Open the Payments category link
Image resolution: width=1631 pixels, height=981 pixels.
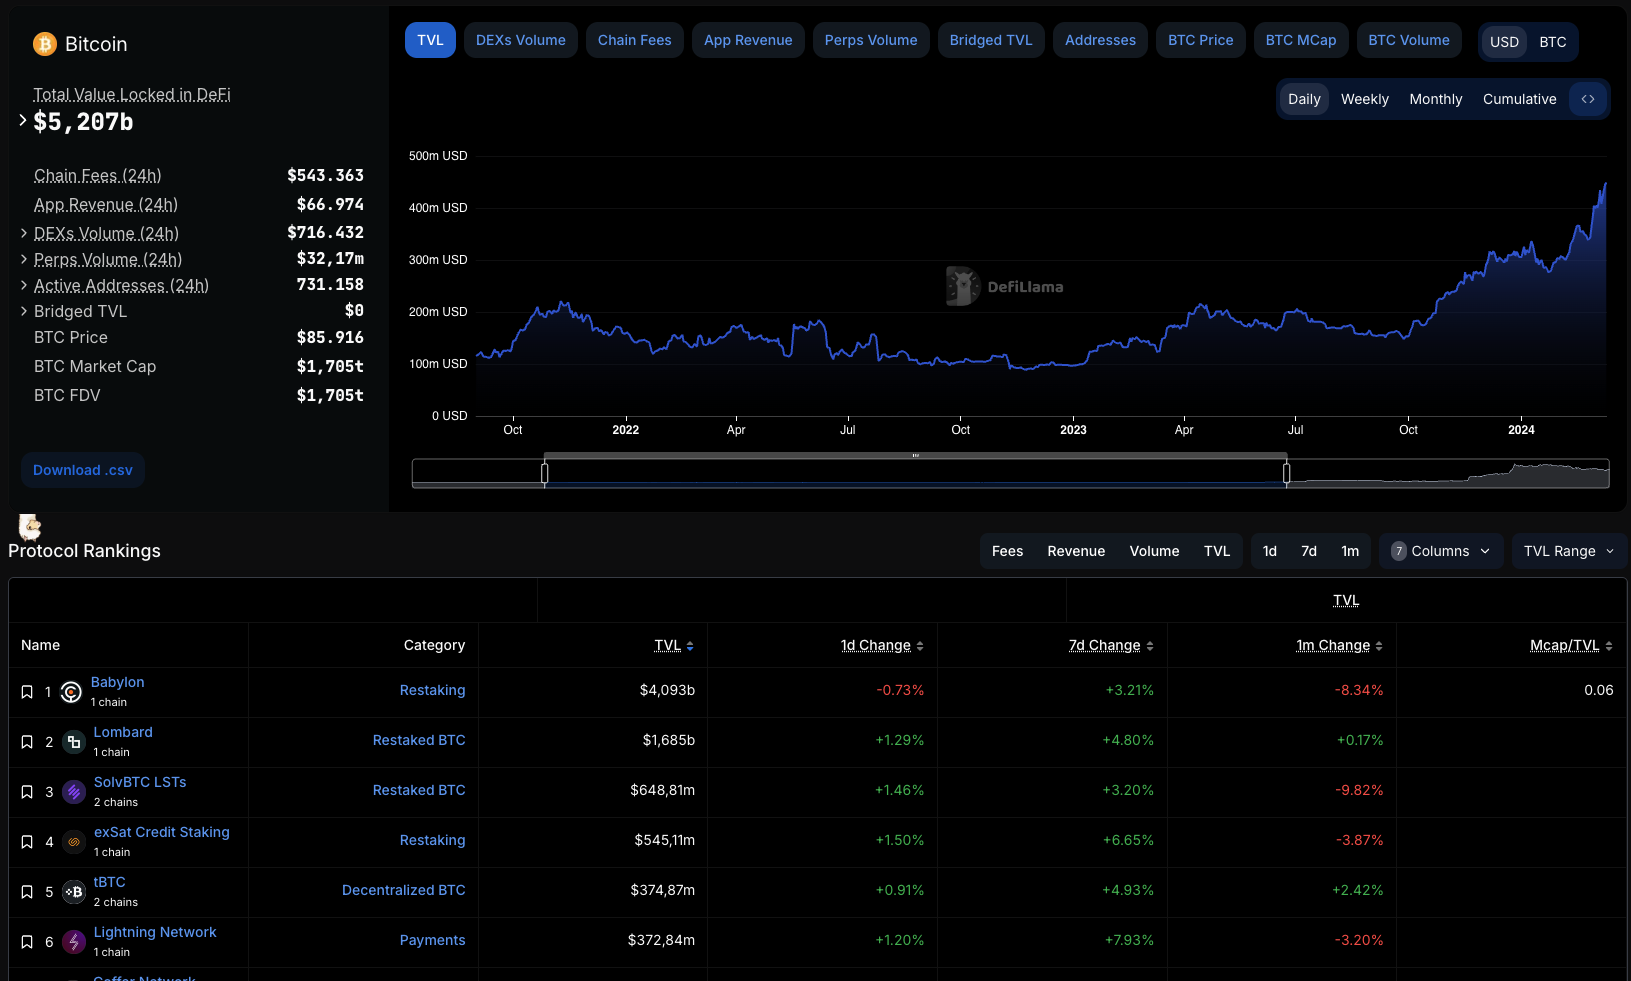tap(433, 940)
